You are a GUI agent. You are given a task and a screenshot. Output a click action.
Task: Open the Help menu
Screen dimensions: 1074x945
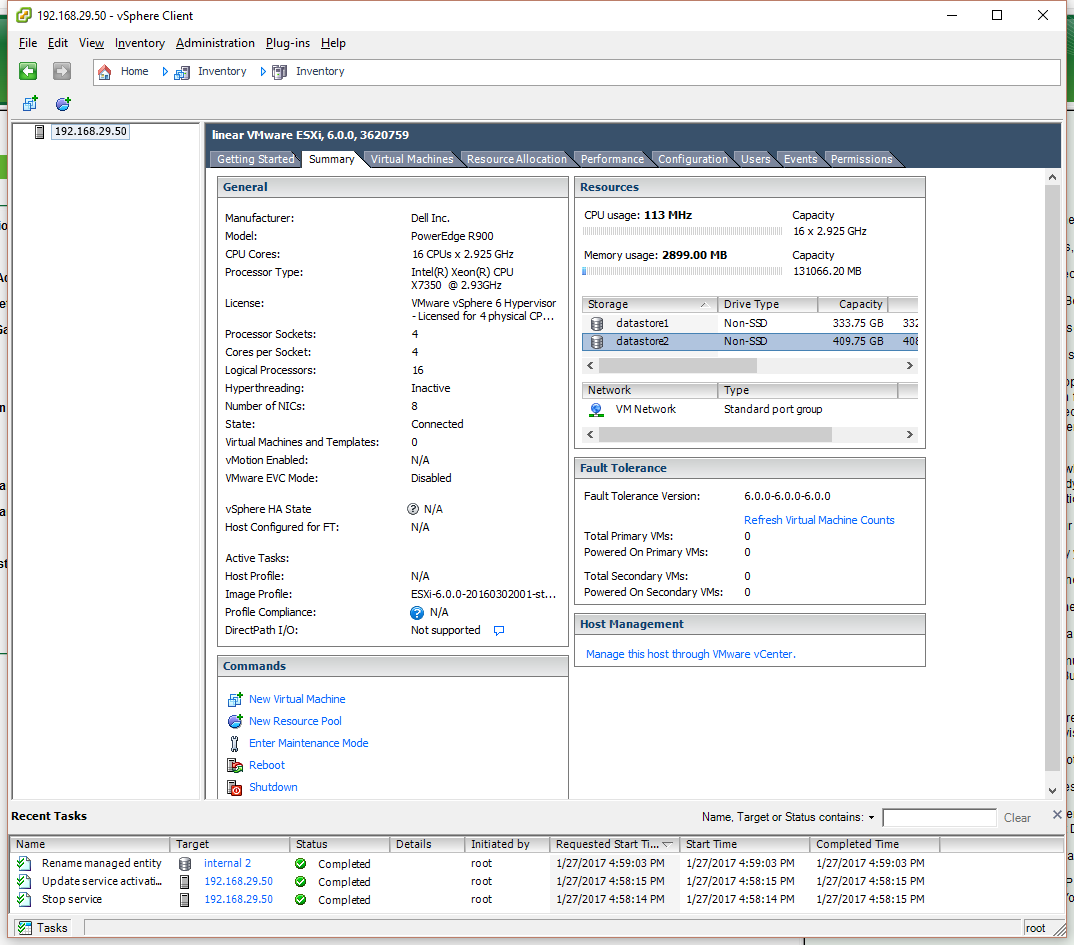[333, 43]
